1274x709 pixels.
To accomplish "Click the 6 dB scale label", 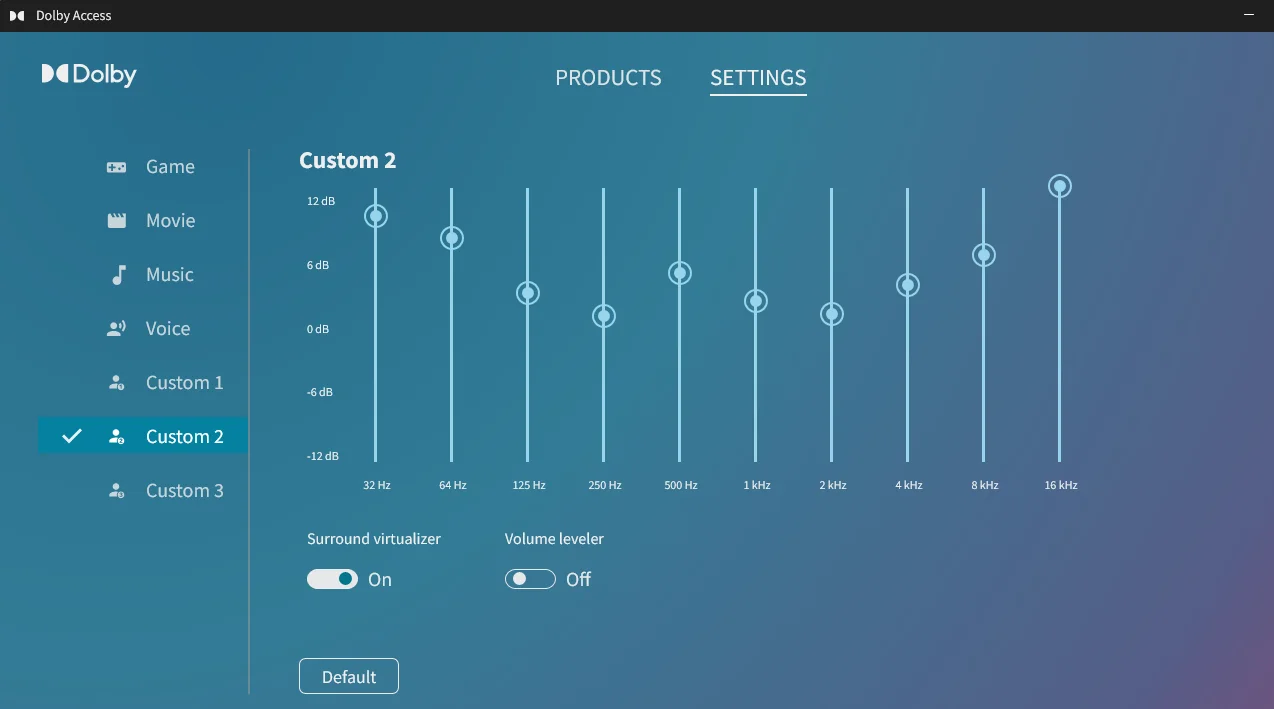I will point(318,265).
